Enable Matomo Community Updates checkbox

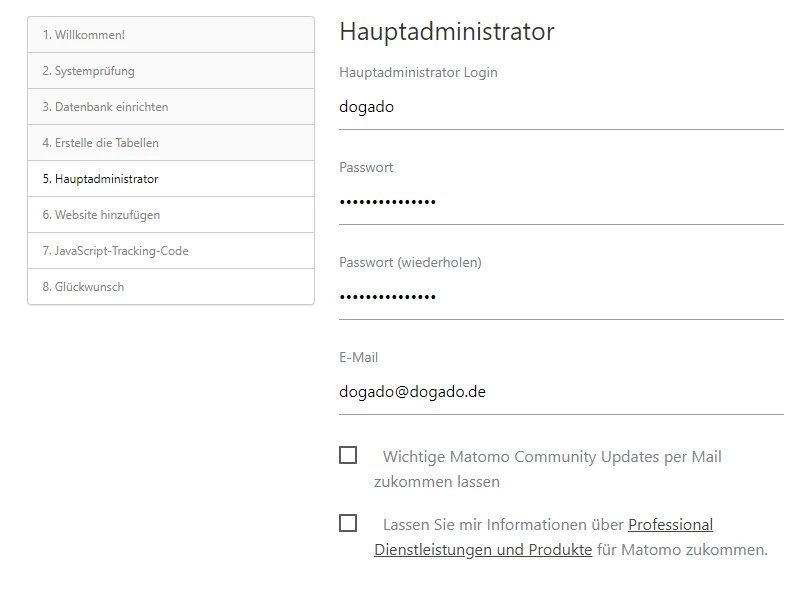[x=348, y=455]
